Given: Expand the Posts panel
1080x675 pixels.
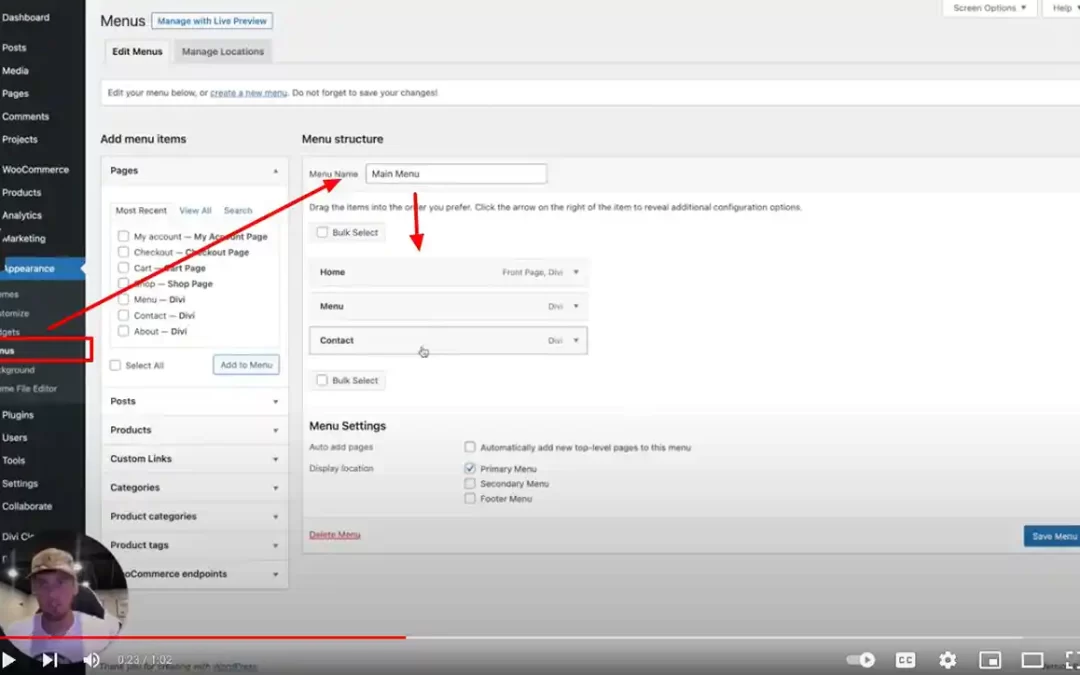Looking at the screenshot, I should (276, 402).
